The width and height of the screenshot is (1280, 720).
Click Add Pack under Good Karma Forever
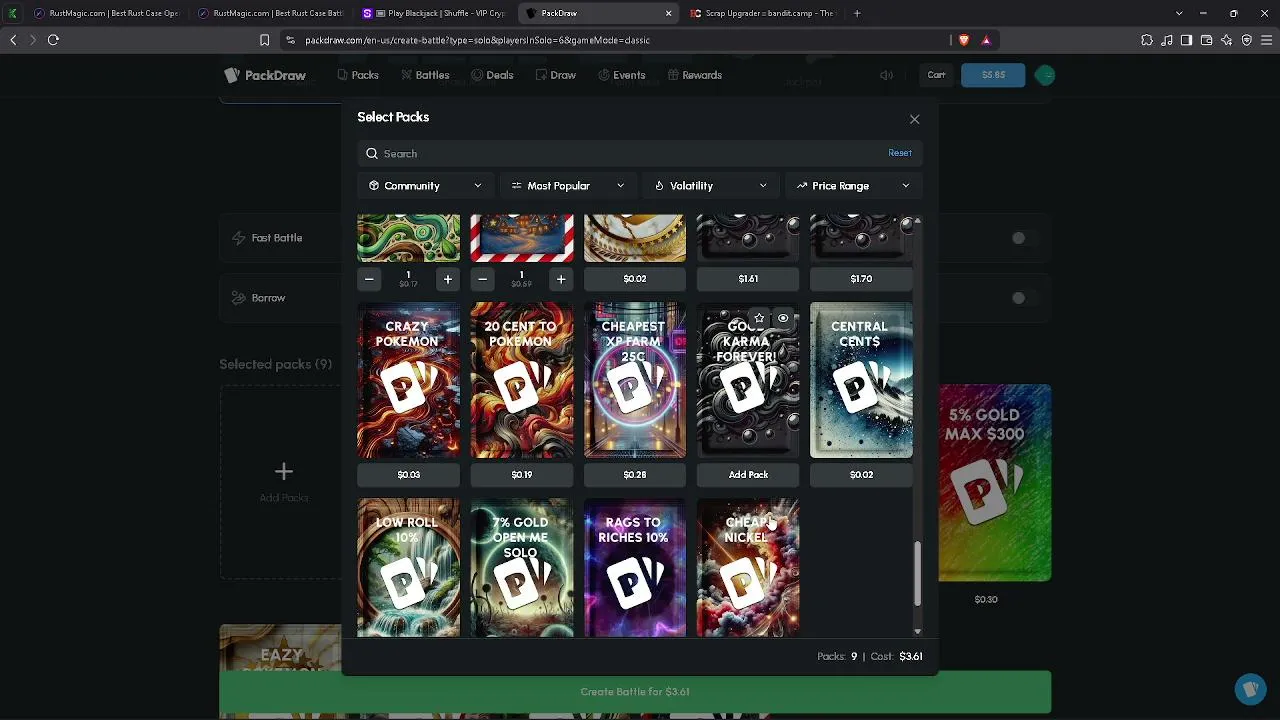pos(748,475)
